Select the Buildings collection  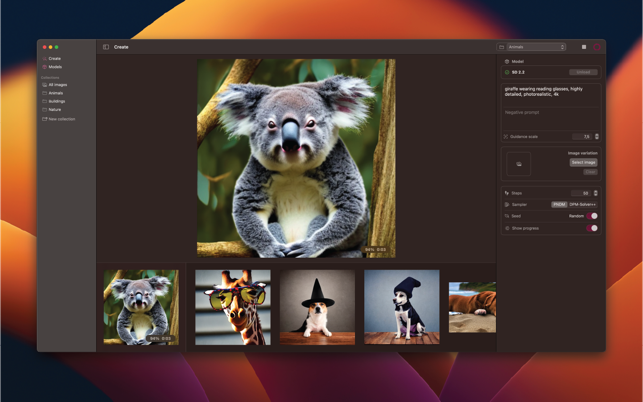pyautogui.click(x=54, y=101)
